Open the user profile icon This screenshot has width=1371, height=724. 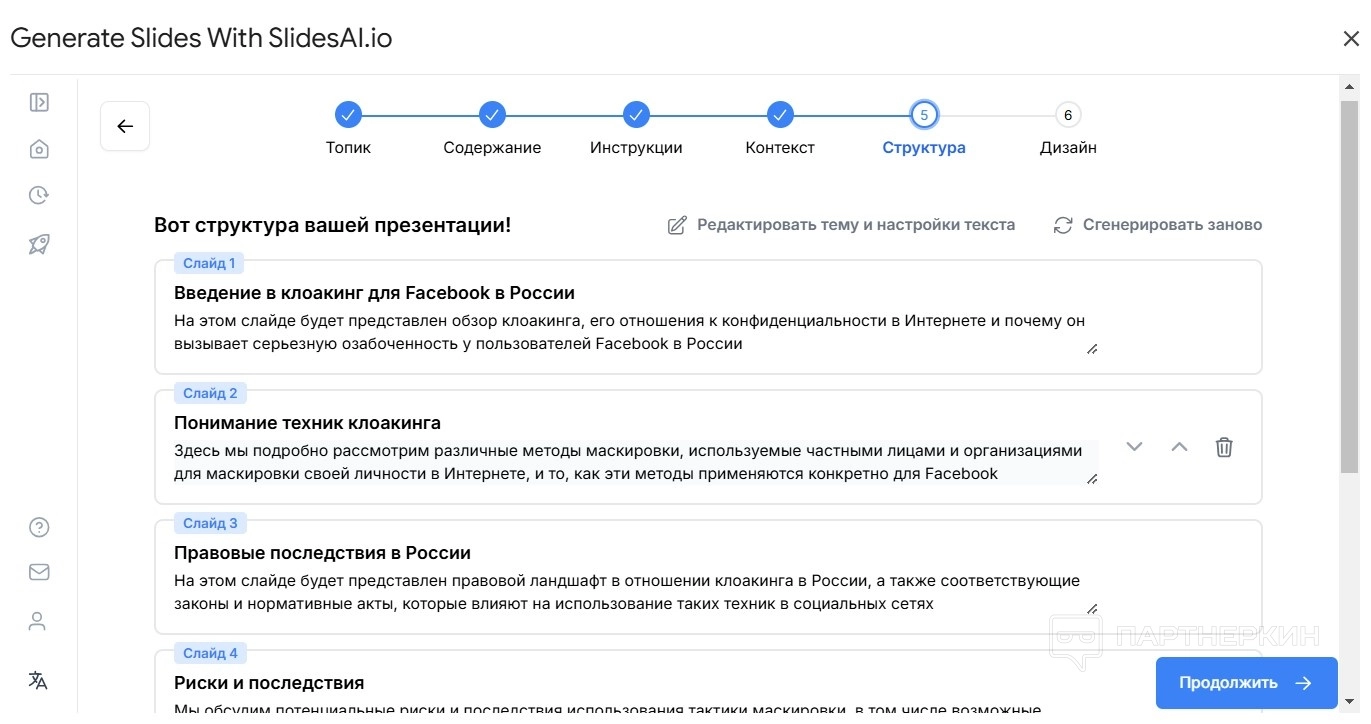(38, 621)
